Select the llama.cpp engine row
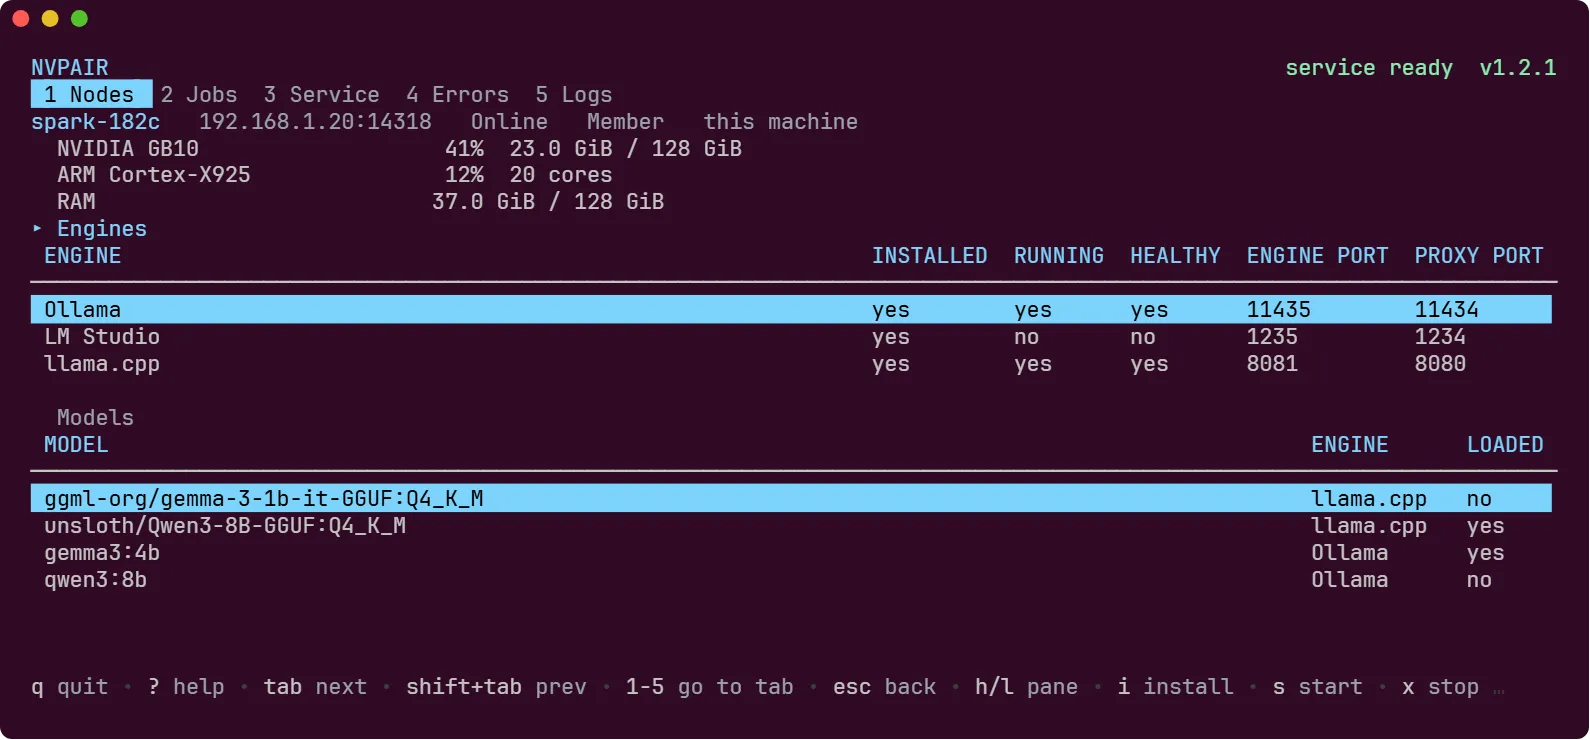This screenshot has height=740, width=1590. (791, 363)
